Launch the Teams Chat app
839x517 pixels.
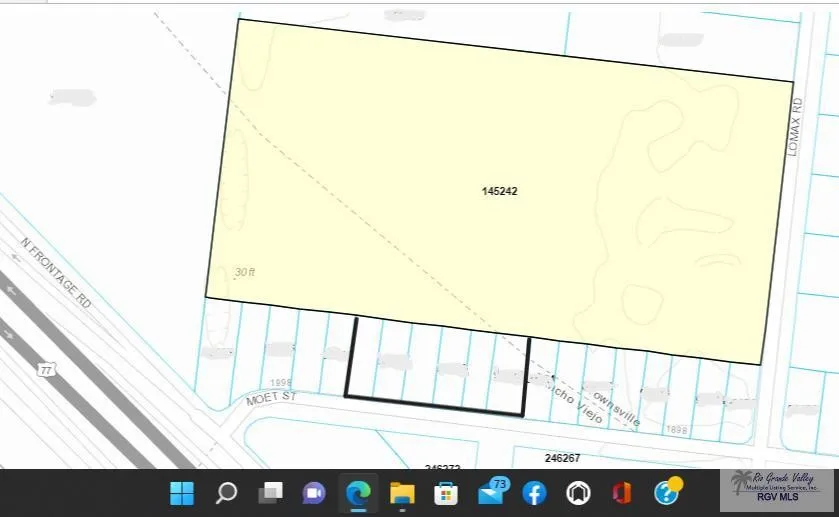coord(314,493)
